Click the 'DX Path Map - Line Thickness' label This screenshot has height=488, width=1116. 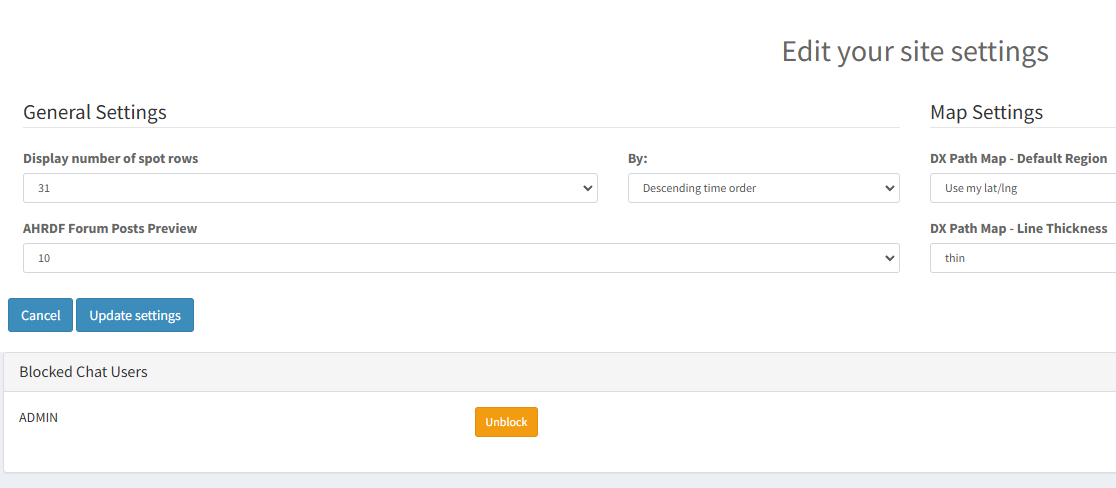[1018, 228]
